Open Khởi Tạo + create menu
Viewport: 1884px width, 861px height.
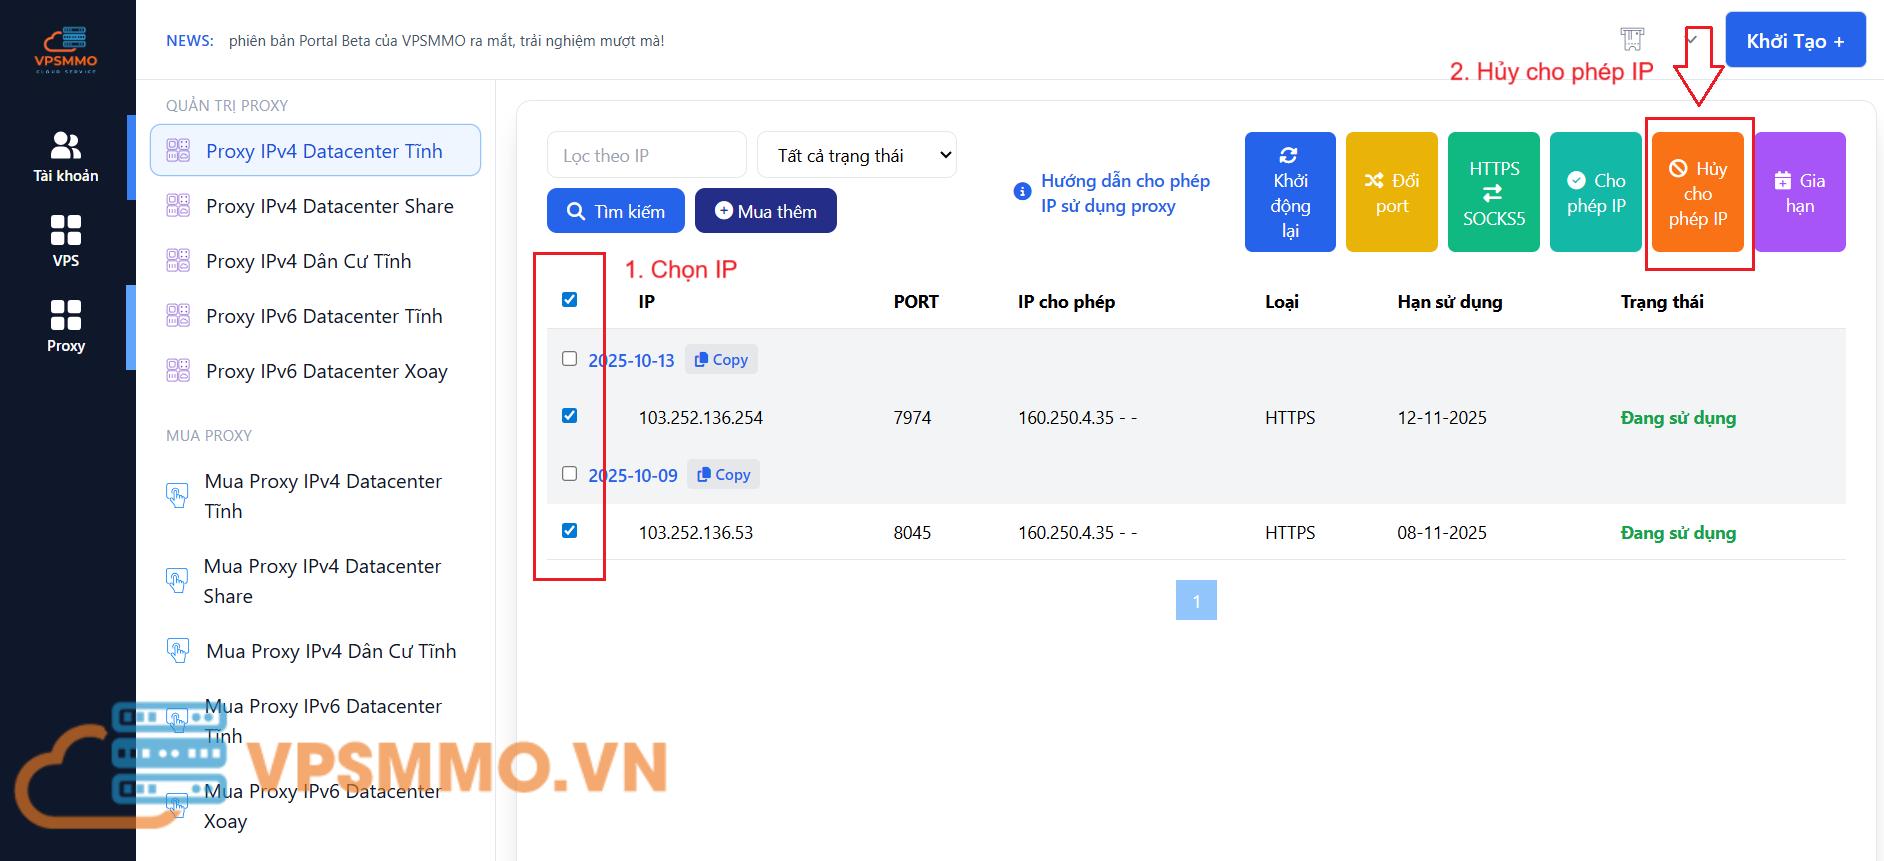(x=1795, y=41)
